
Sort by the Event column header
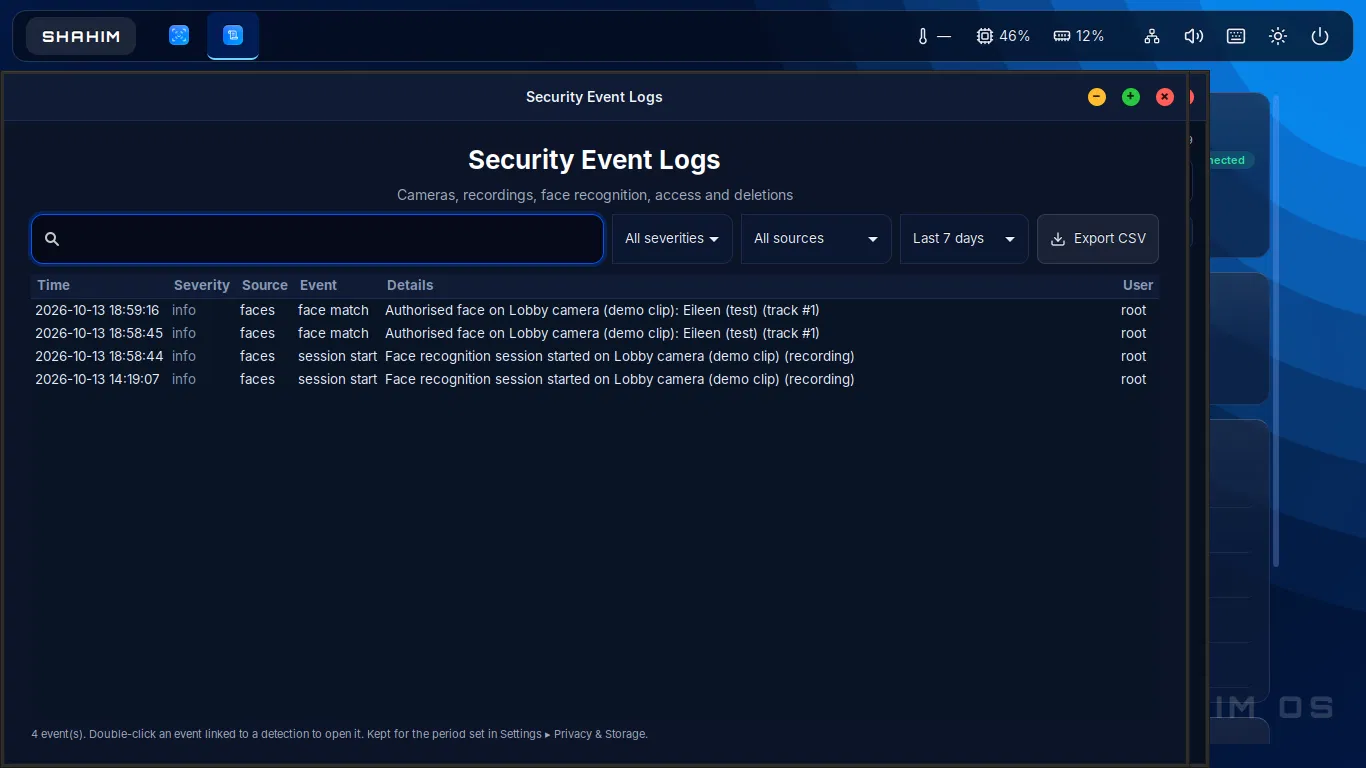[319, 285]
